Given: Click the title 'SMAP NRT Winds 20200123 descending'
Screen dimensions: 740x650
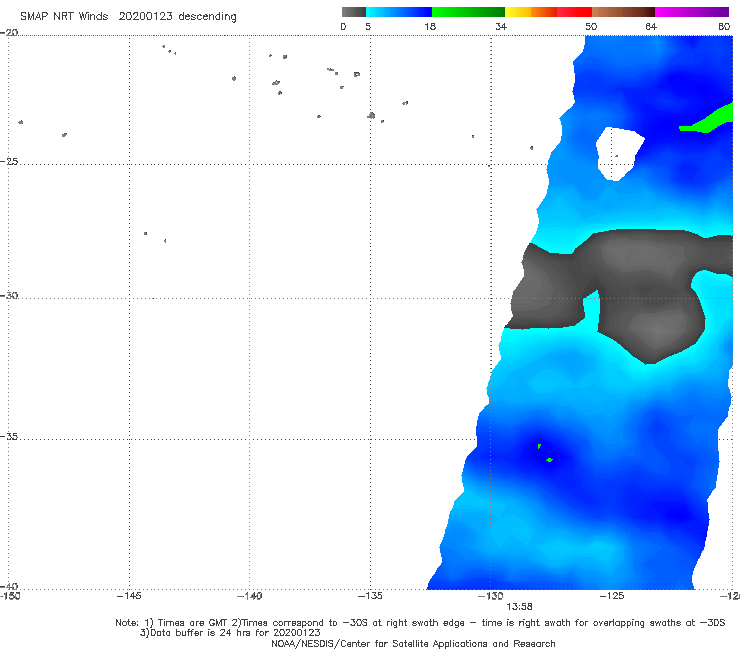Looking at the screenshot, I should (x=128, y=16).
